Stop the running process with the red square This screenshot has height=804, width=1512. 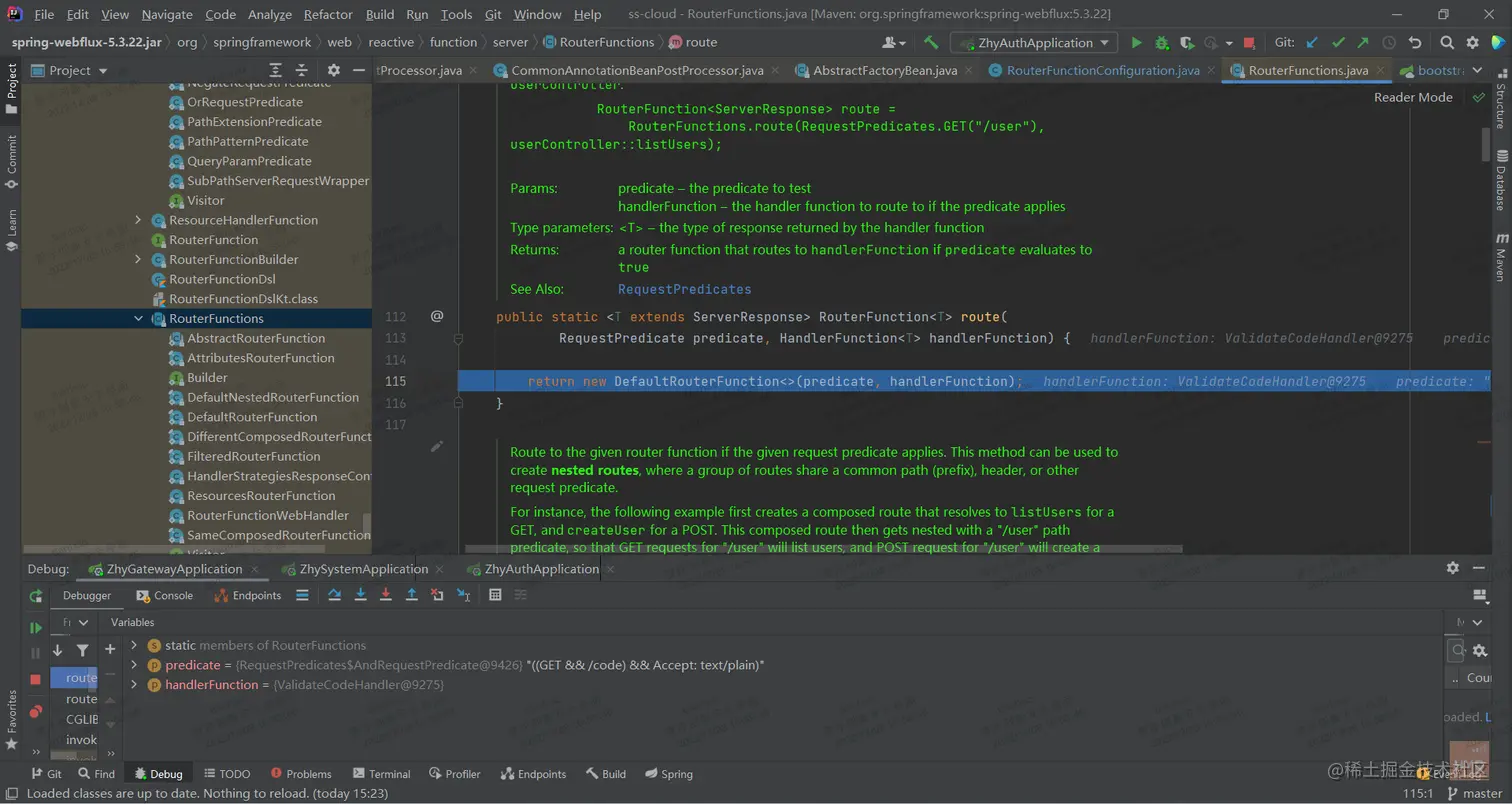tap(1249, 43)
